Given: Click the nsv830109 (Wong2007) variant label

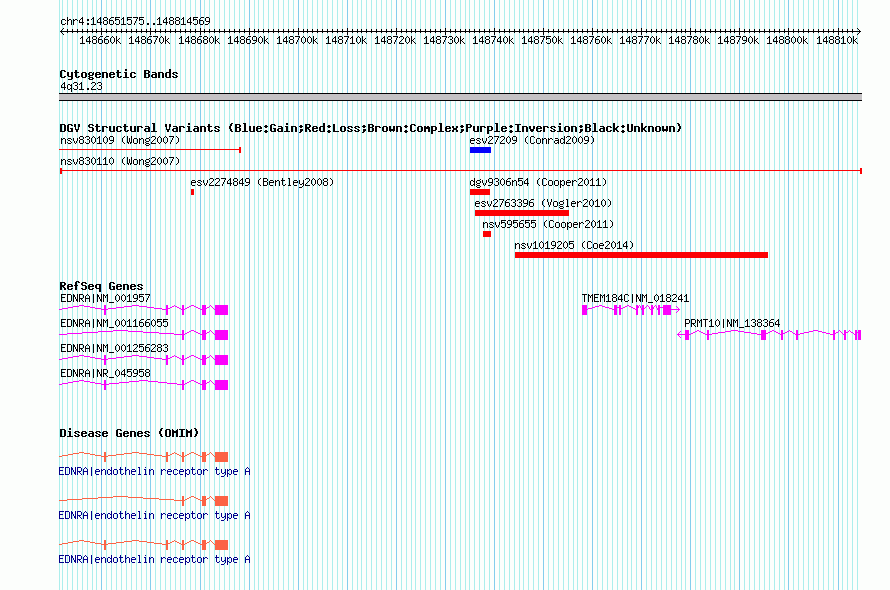Looking at the screenshot, I should point(120,140).
